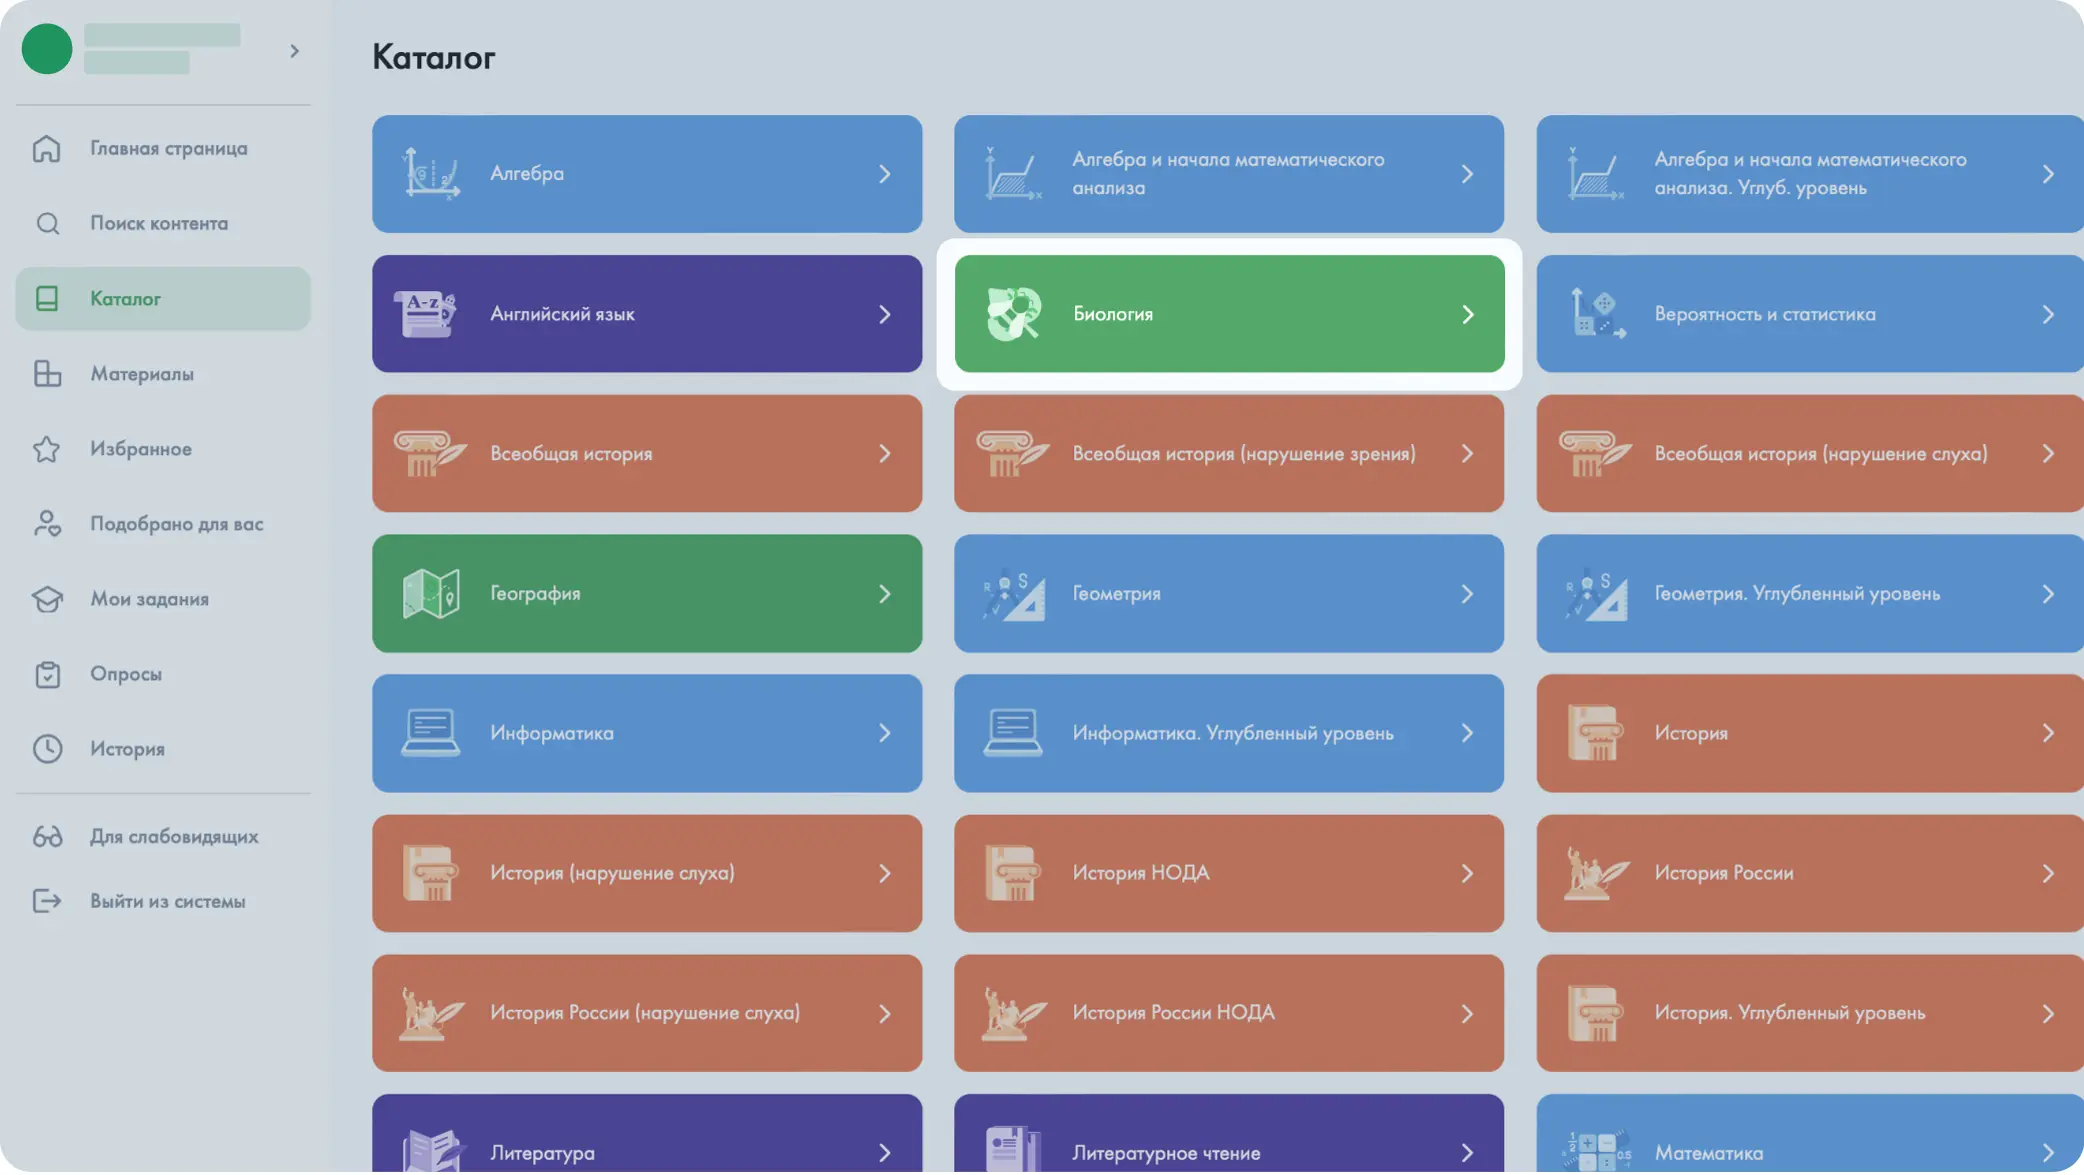Click the magnifier icon for content search

[x=47, y=223]
